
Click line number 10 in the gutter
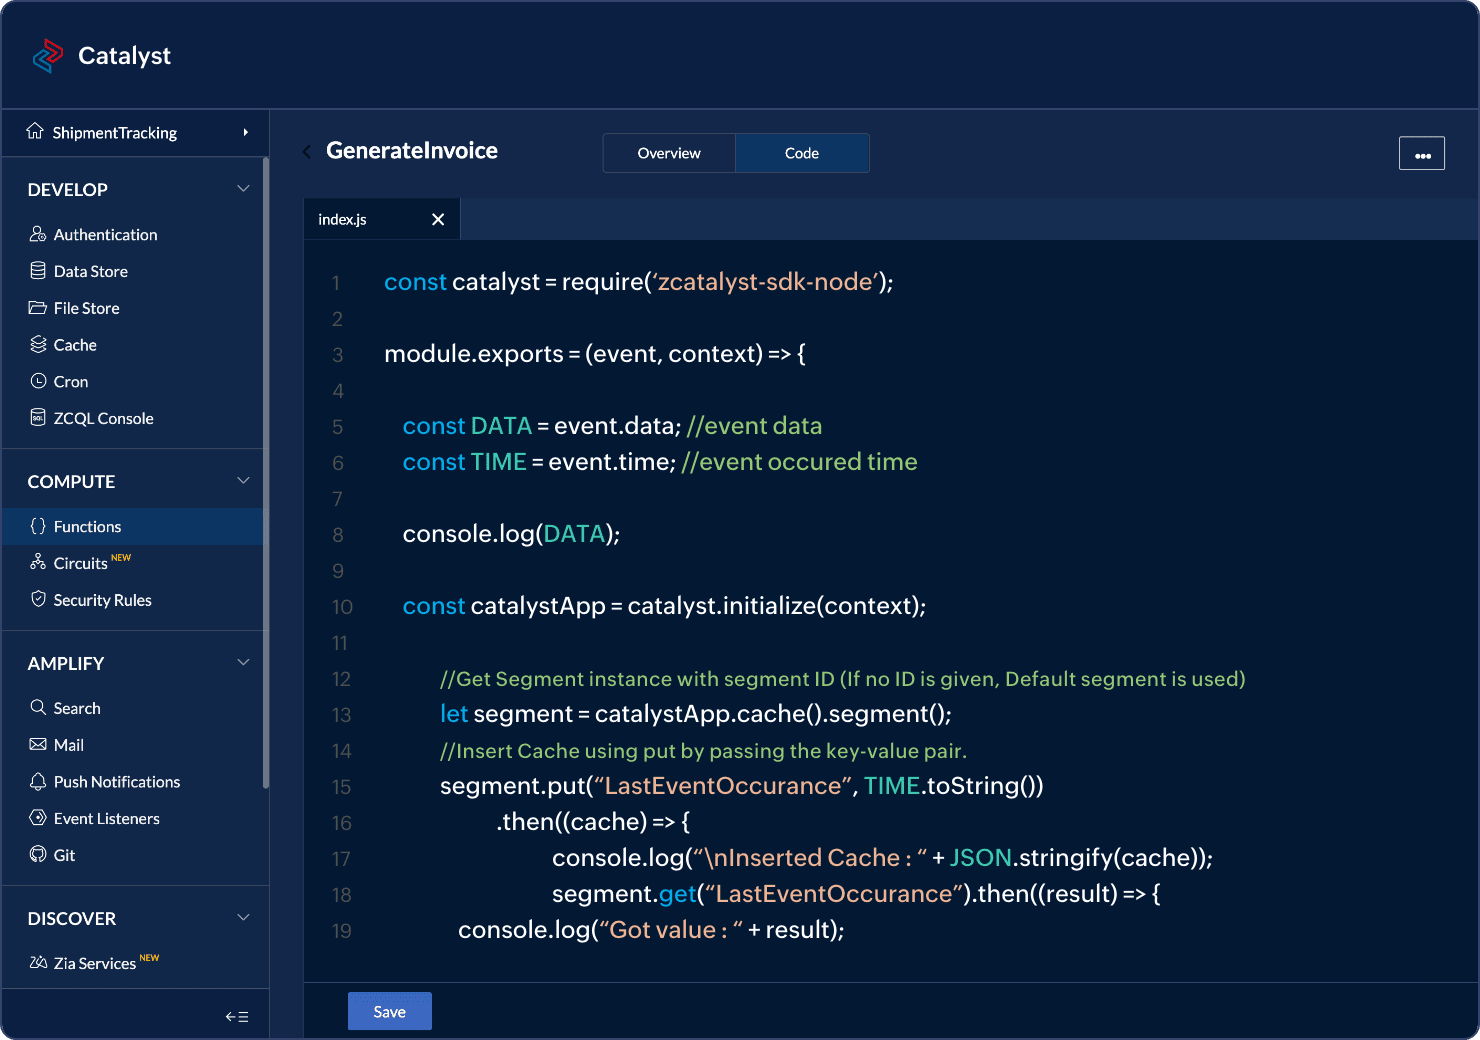click(x=342, y=607)
